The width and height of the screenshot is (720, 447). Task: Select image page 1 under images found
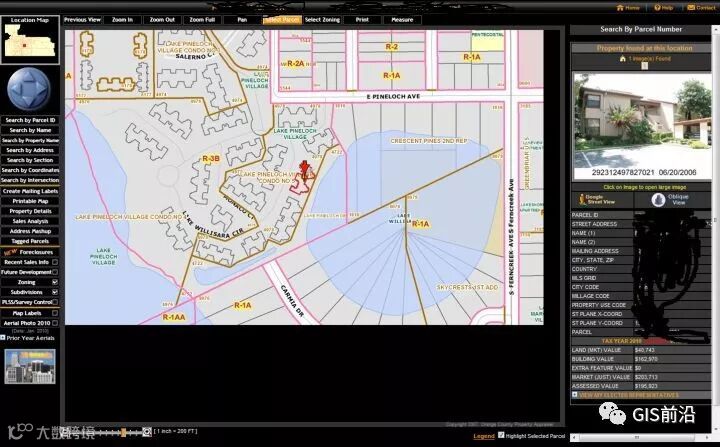tap(644, 66)
